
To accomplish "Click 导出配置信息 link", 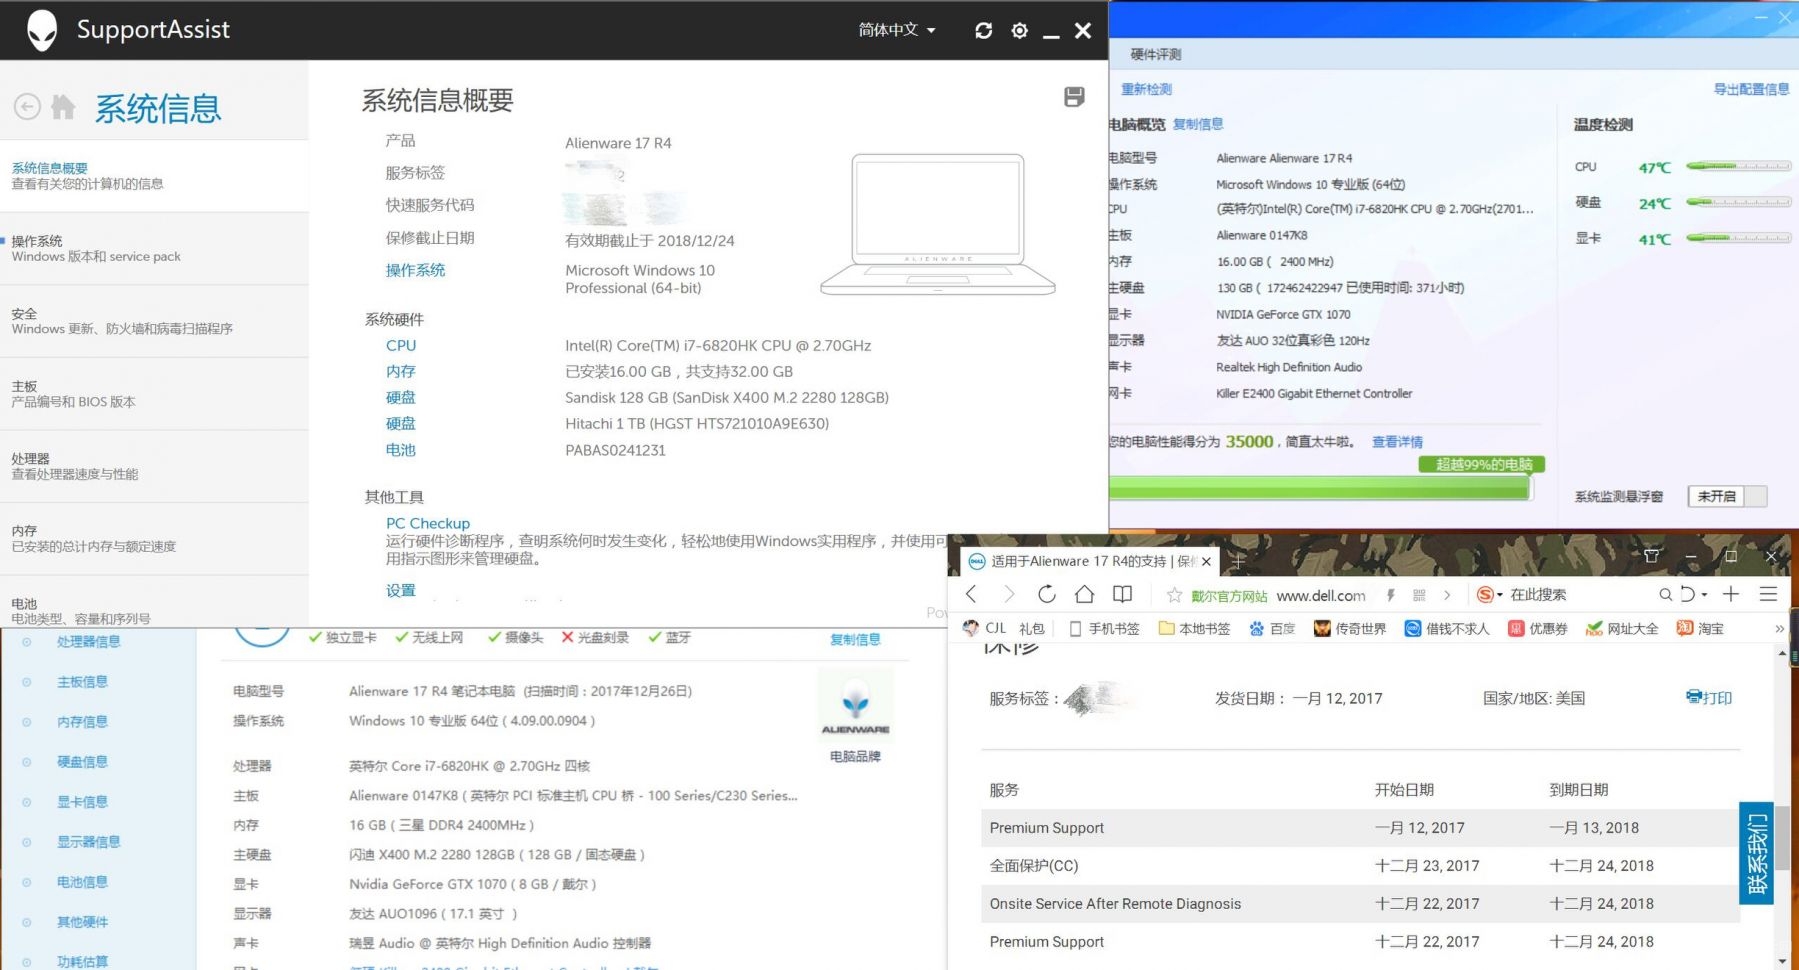I will tap(1752, 89).
